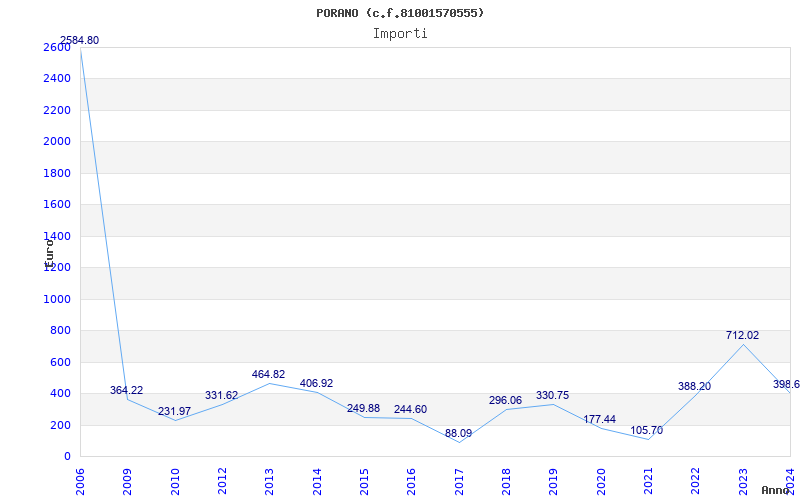Screen dimensions: 800x500
Task: Select the 231.97 data label
Action: (x=174, y=412)
